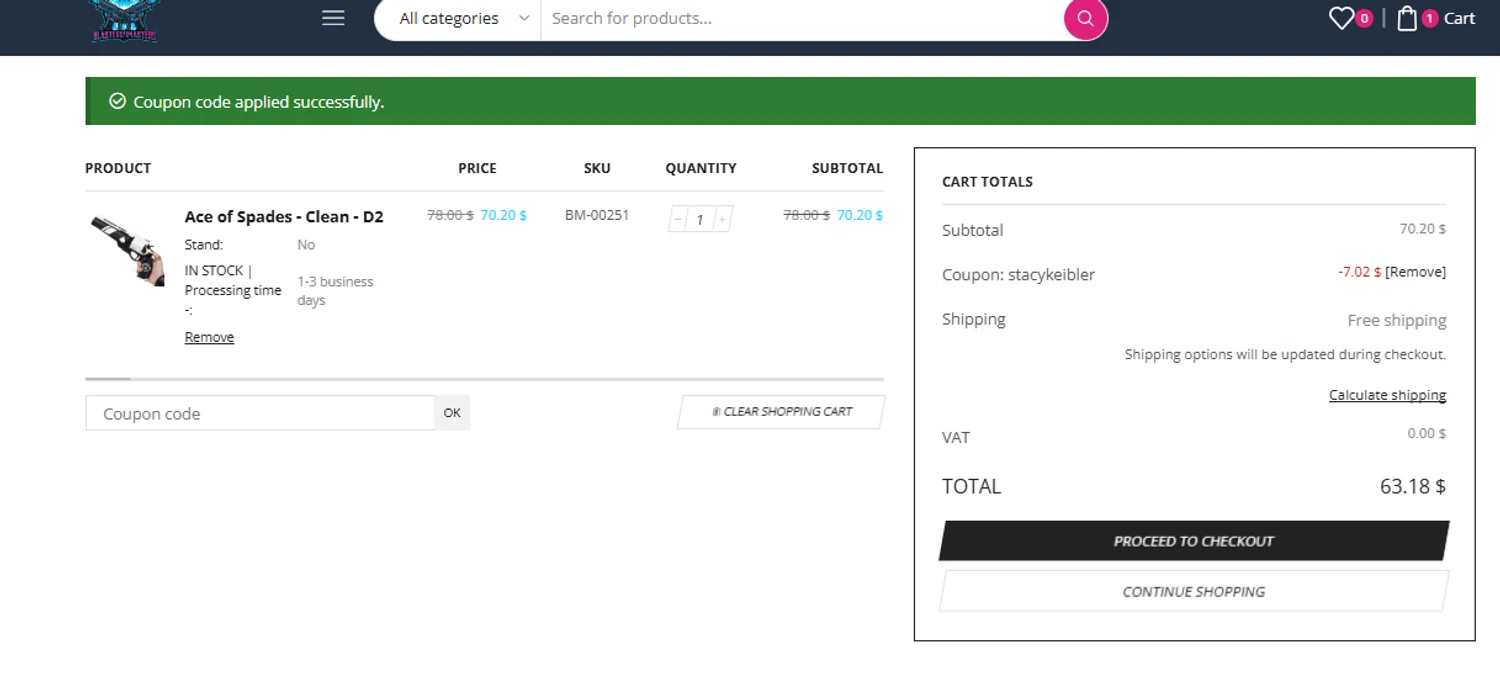Click the Coupon code input field
The height and width of the screenshot is (678, 1500).
260,413
